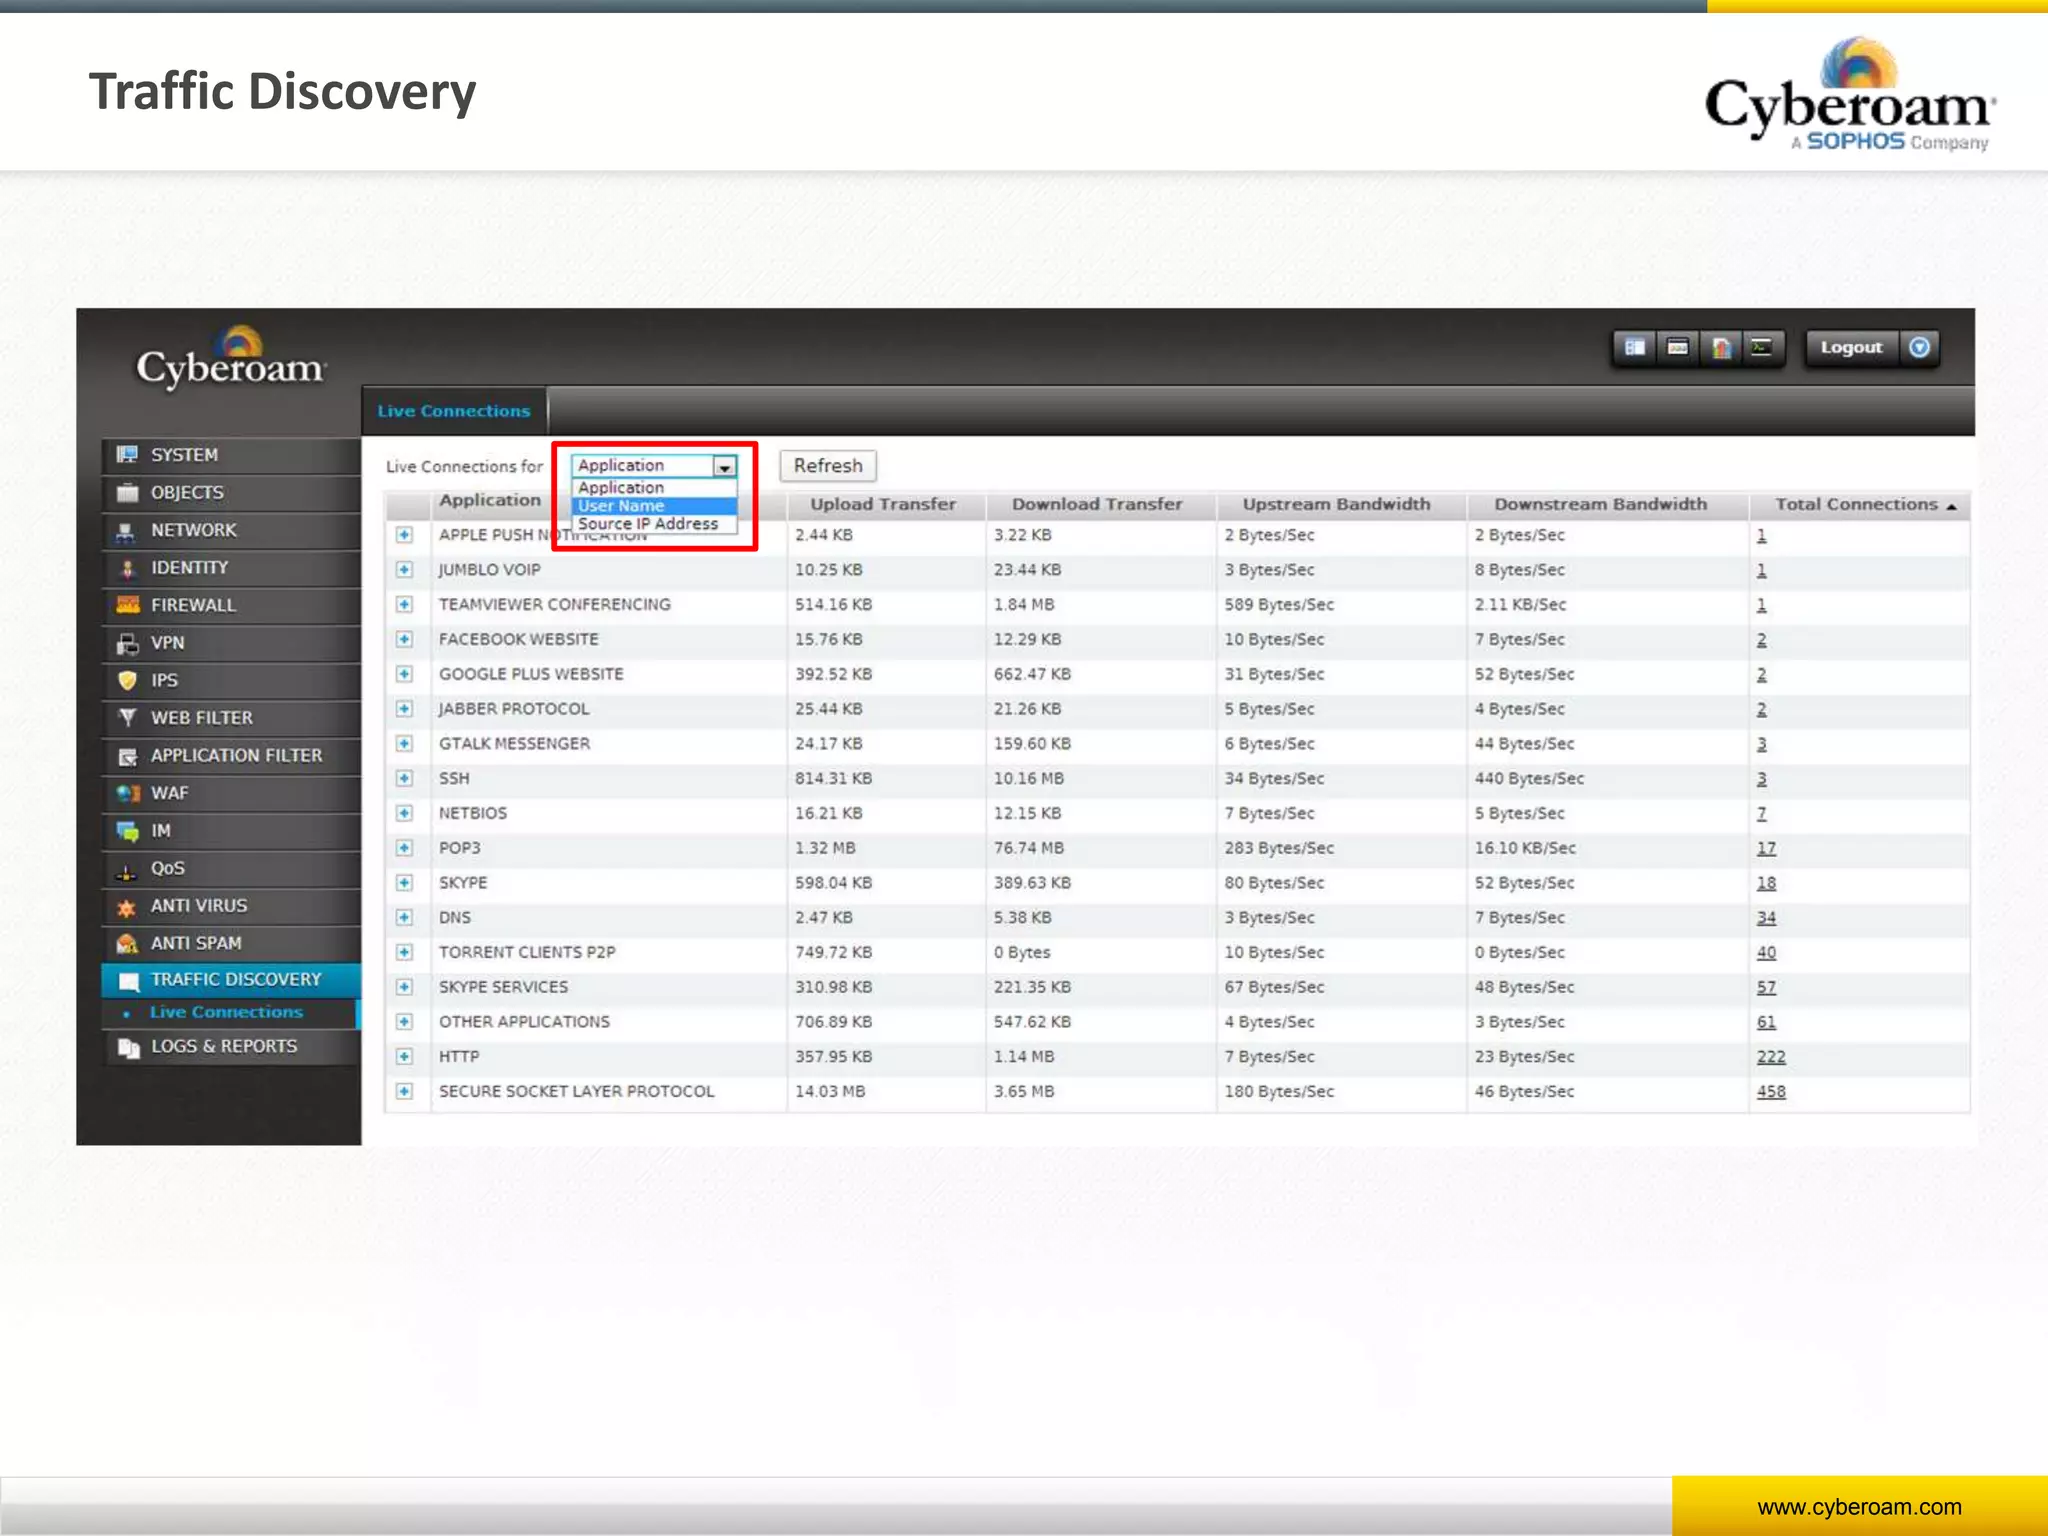This screenshot has width=2048, height=1536.
Task: Click the IDENTITY user icon
Action: (x=127, y=568)
